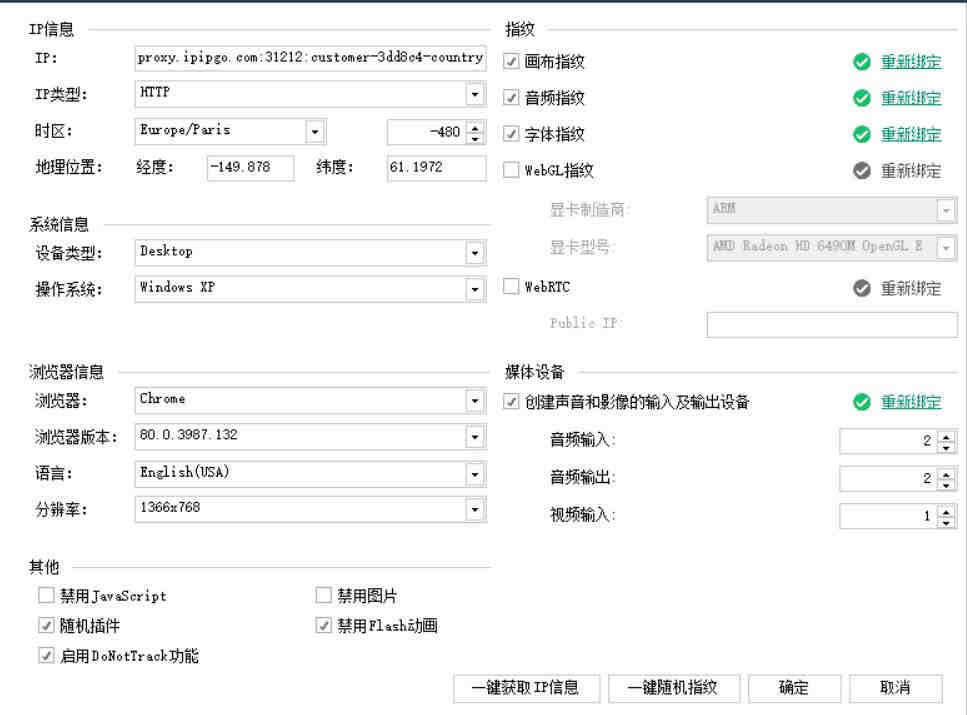The width and height of the screenshot is (967, 715).
Task: Enable the WebRTC checkbox
Action: [511, 286]
